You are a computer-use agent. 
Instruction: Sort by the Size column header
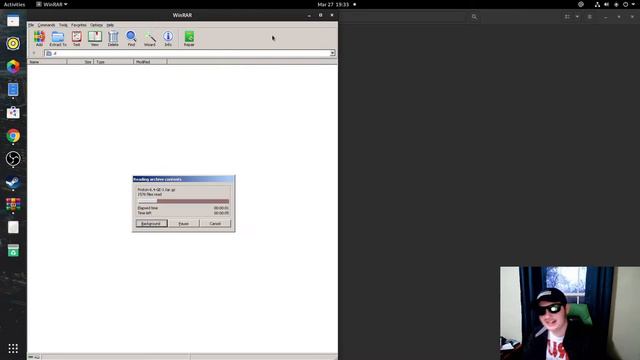pyautogui.click(x=80, y=62)
